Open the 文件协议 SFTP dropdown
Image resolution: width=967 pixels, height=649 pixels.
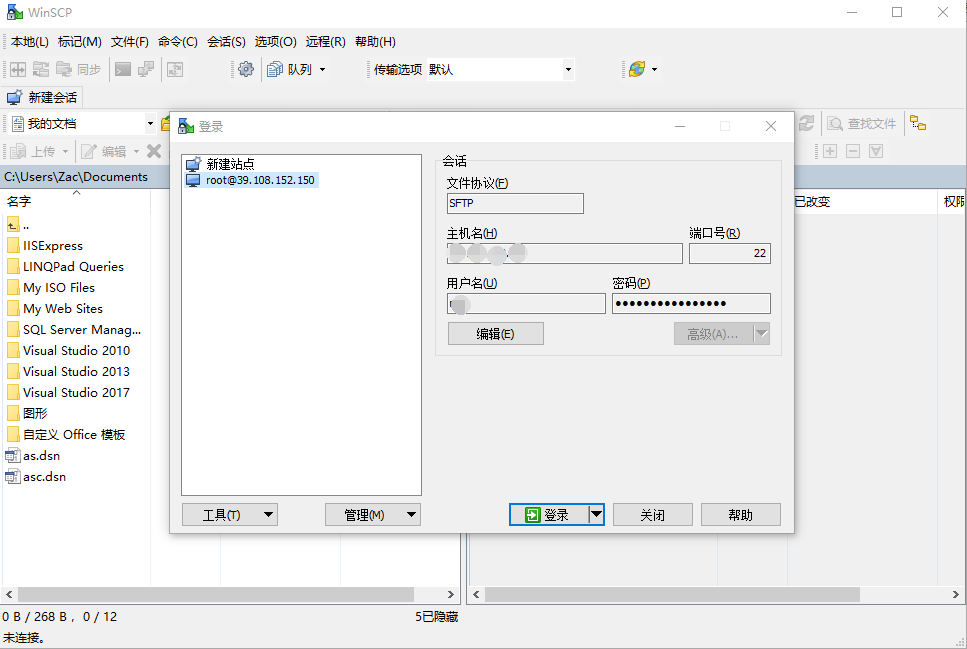(515, 203)
